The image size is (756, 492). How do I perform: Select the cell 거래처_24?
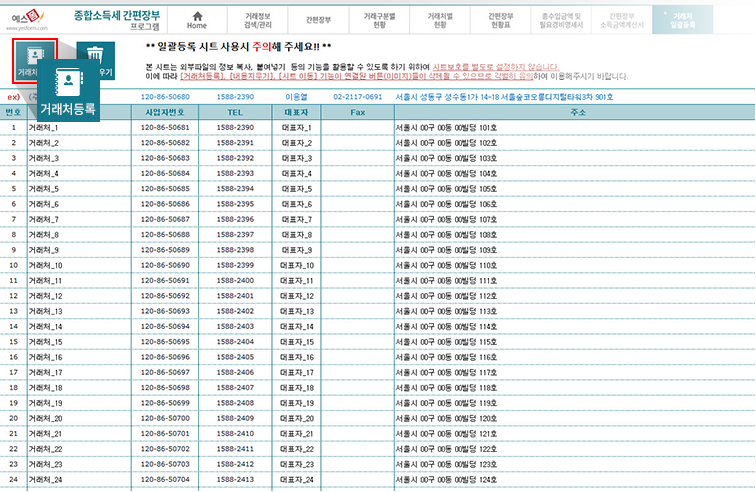pos(79,480)
